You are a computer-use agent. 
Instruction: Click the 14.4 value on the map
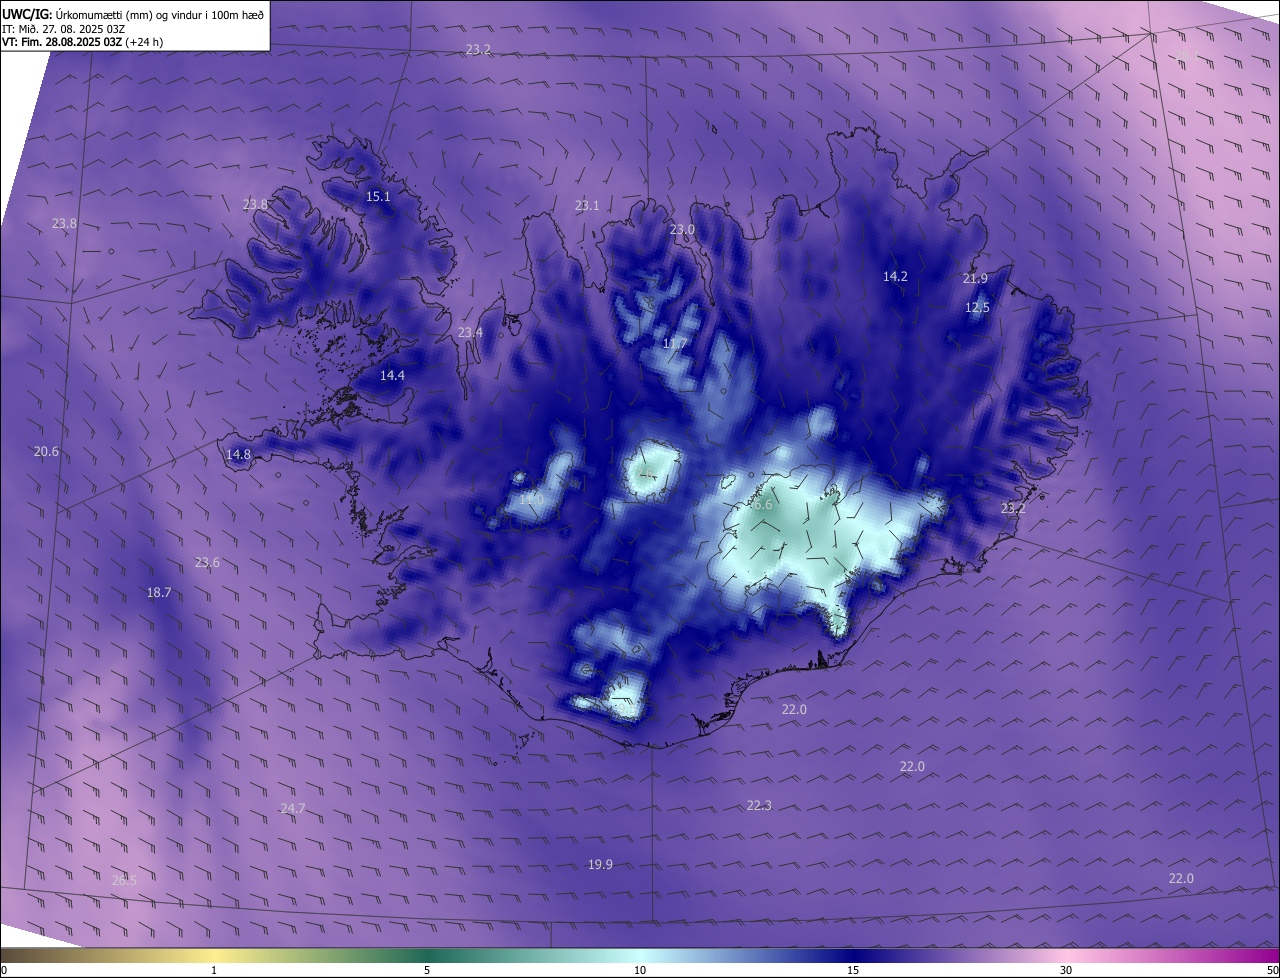click(x=392, y=376)
